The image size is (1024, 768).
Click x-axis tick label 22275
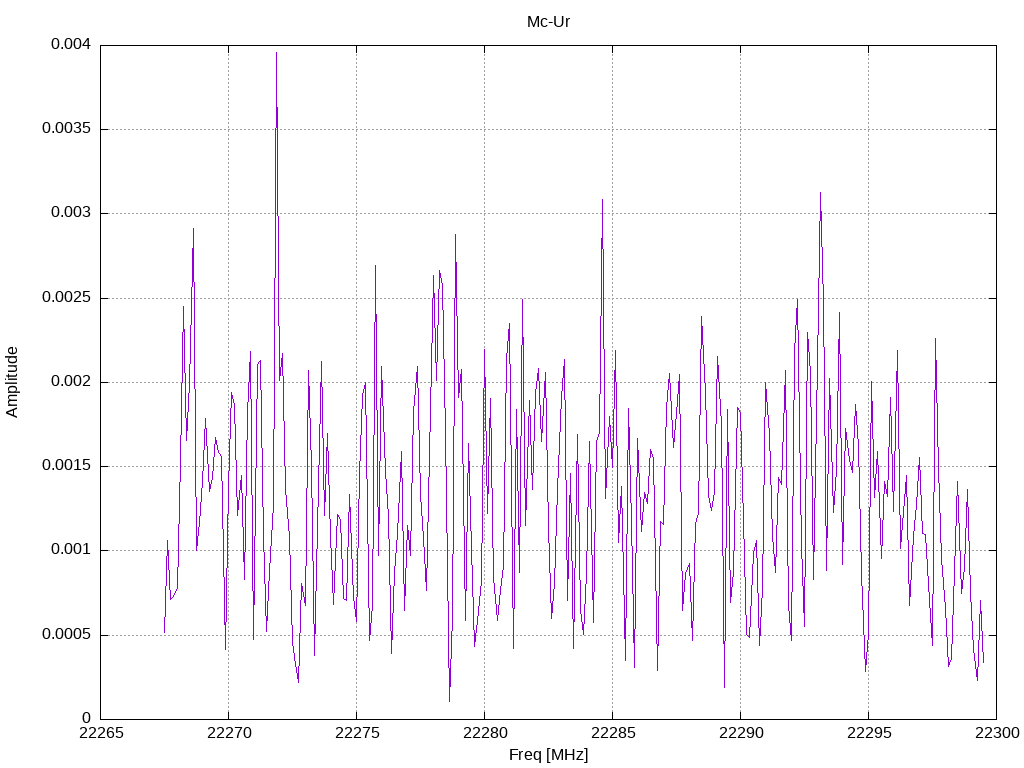pyautogui.click(x=357, y=733)
